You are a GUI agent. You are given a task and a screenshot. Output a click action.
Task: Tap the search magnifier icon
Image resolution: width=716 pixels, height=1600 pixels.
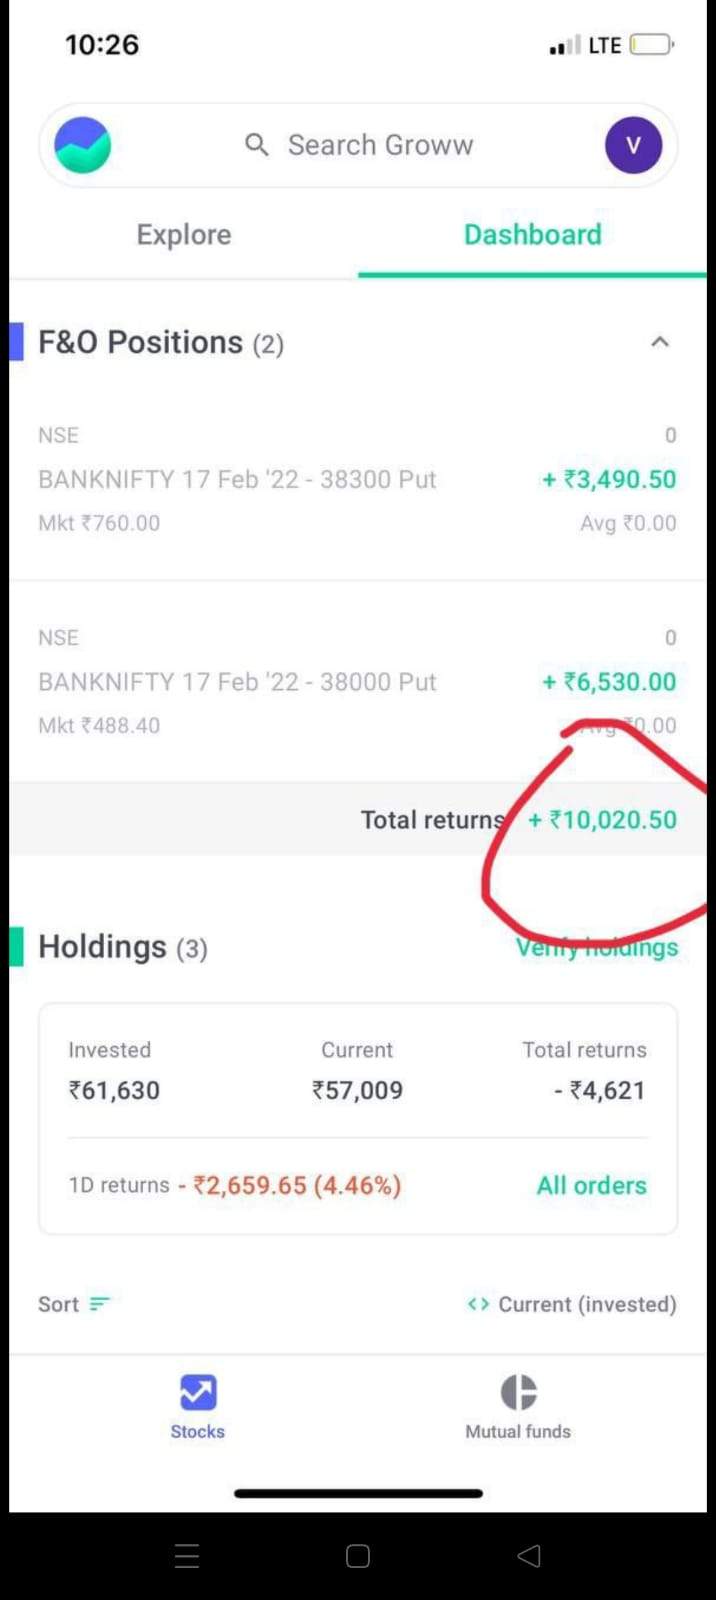(257, 145)
